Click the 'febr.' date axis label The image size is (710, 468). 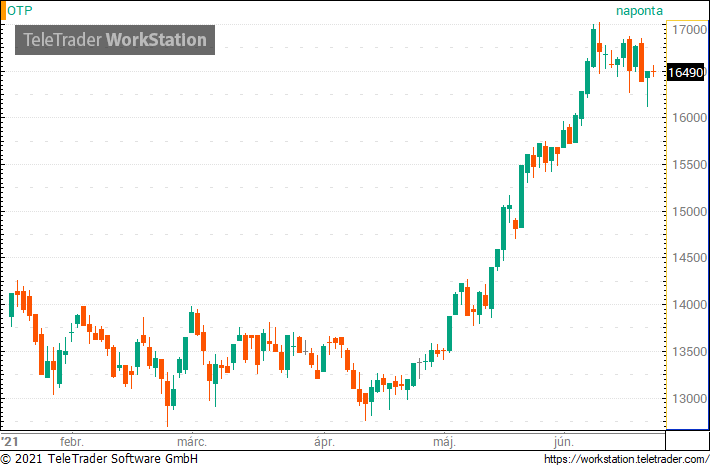point(72,441)
